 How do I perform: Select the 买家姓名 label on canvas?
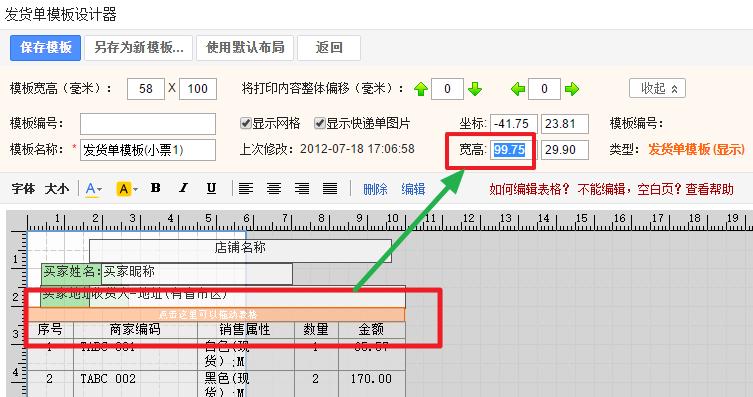tap(71, 273)
